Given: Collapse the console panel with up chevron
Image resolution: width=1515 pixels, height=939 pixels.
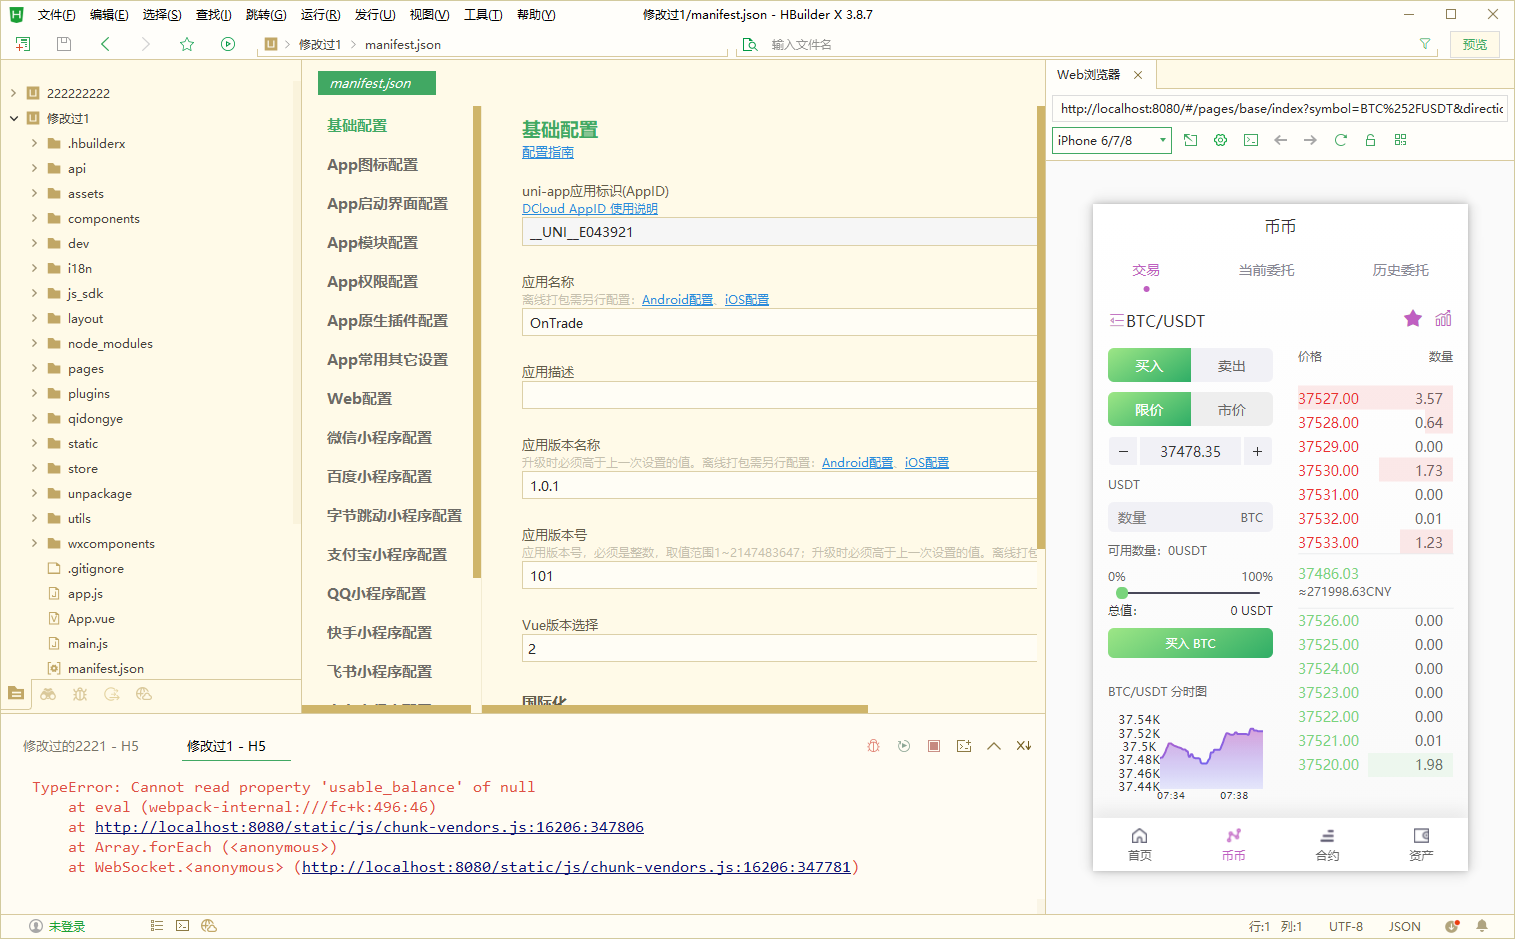Looking at the screenshot, I should coord(993,746).
